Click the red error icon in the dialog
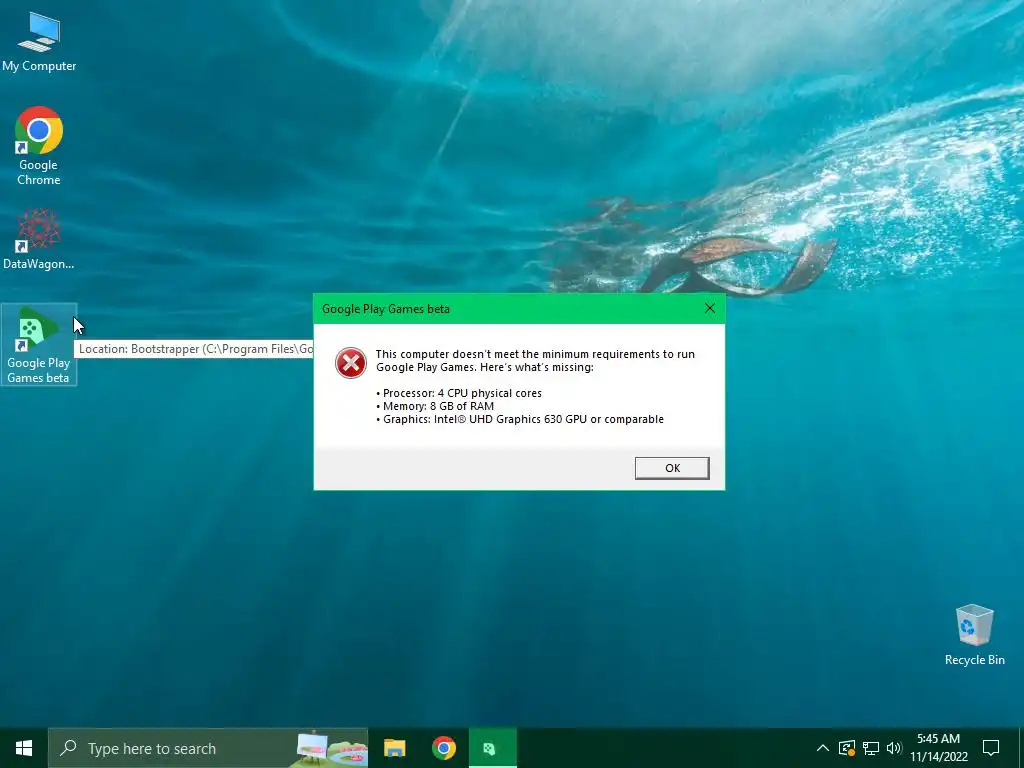Viewport: 1024px width, 768px height. pos(351,362)
